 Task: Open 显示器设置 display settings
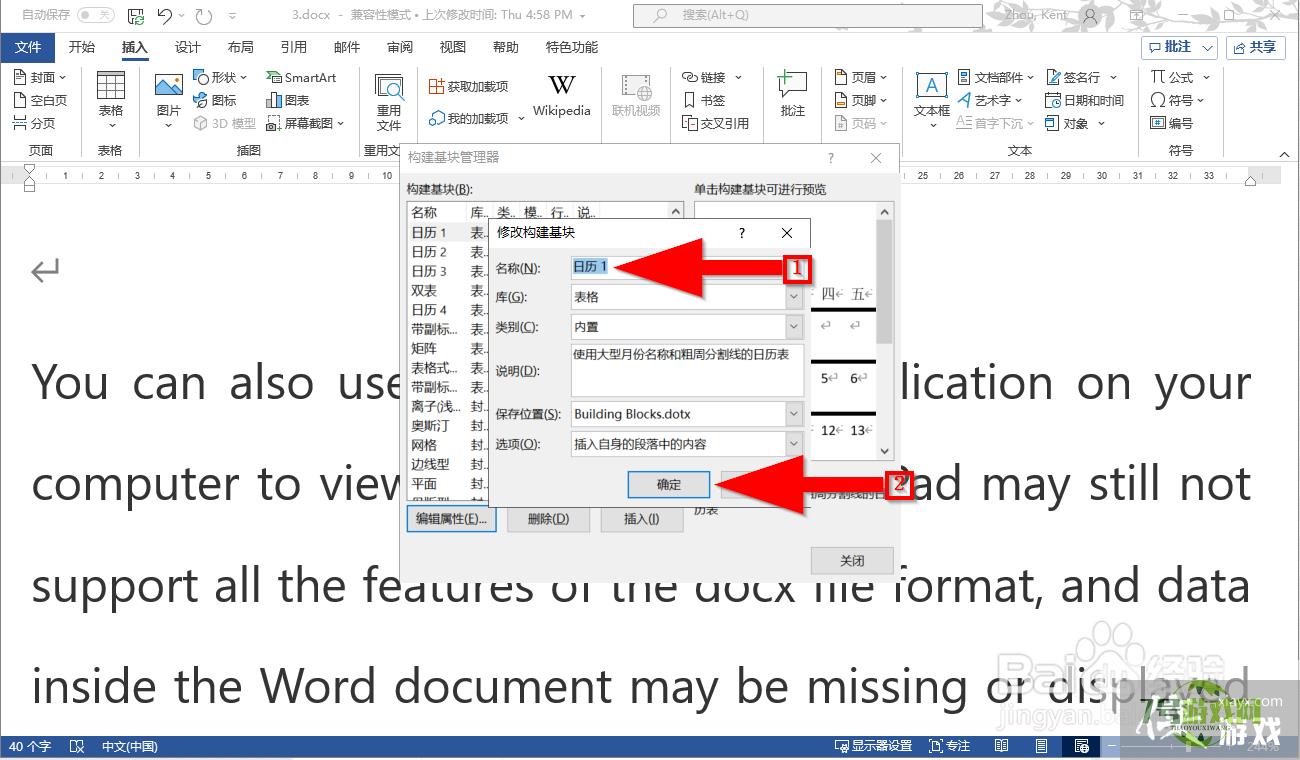[873, 746]
